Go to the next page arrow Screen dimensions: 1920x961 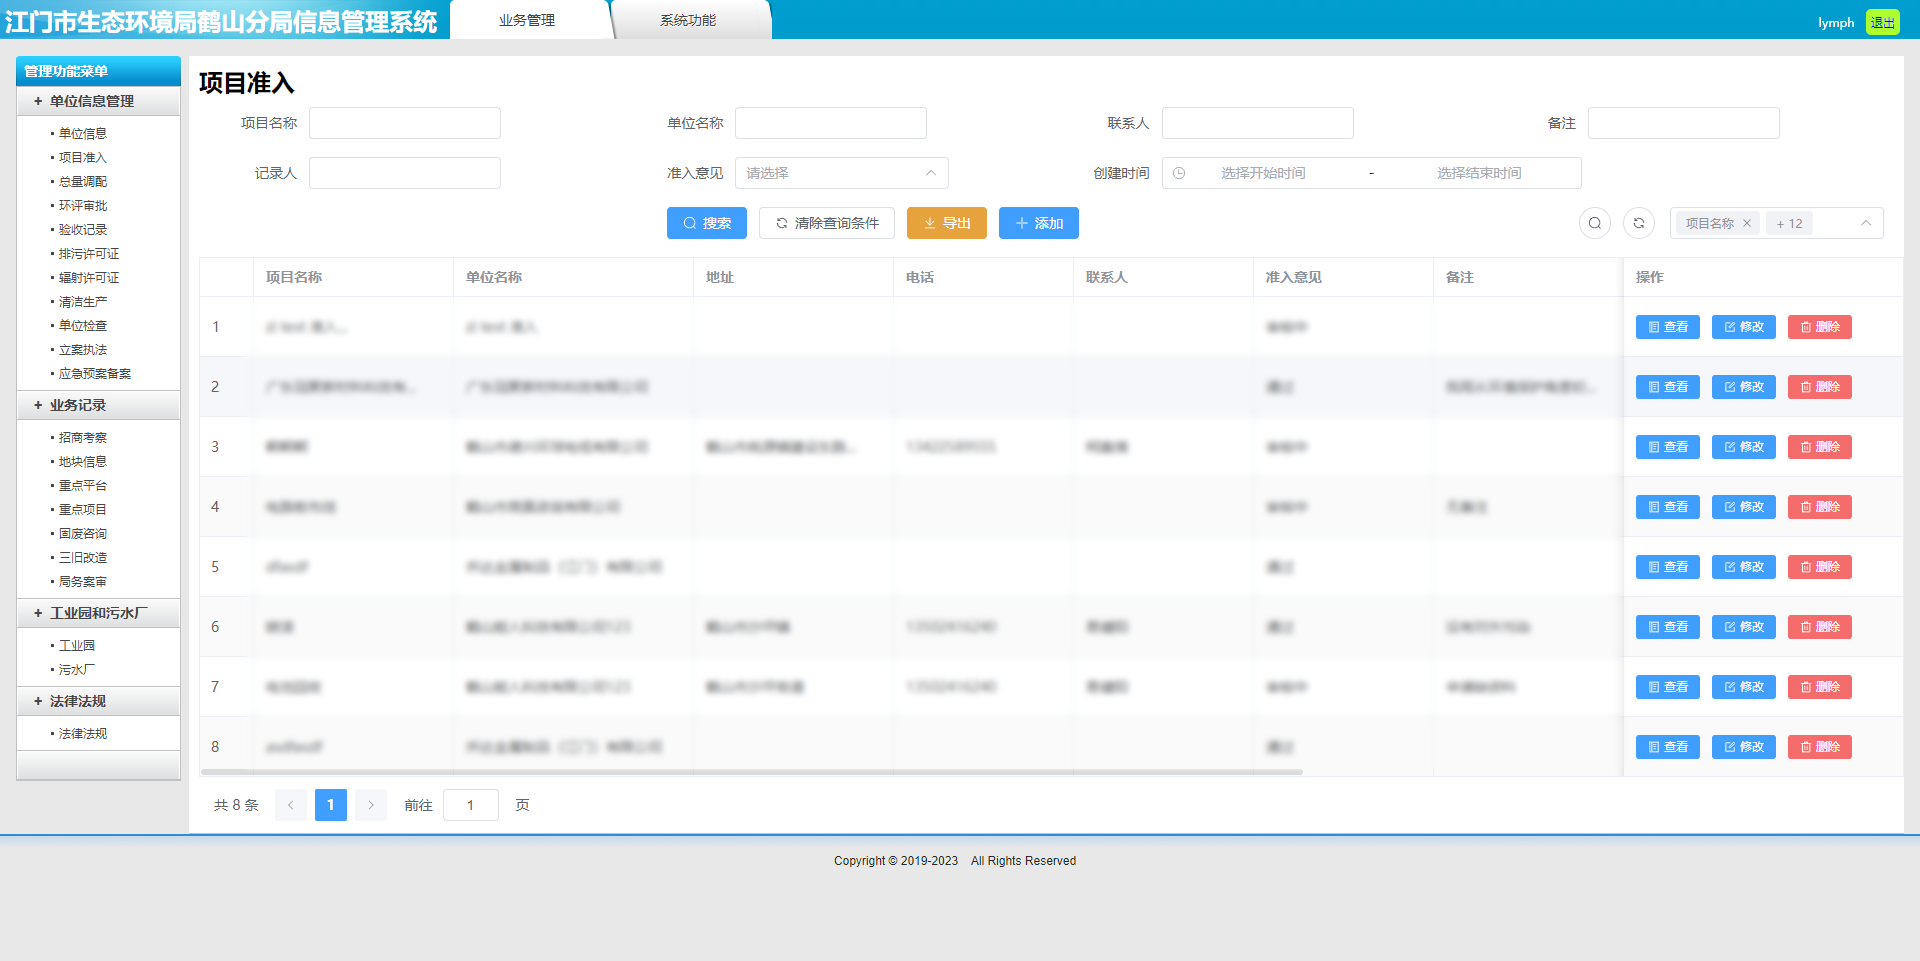click(371, 805)
